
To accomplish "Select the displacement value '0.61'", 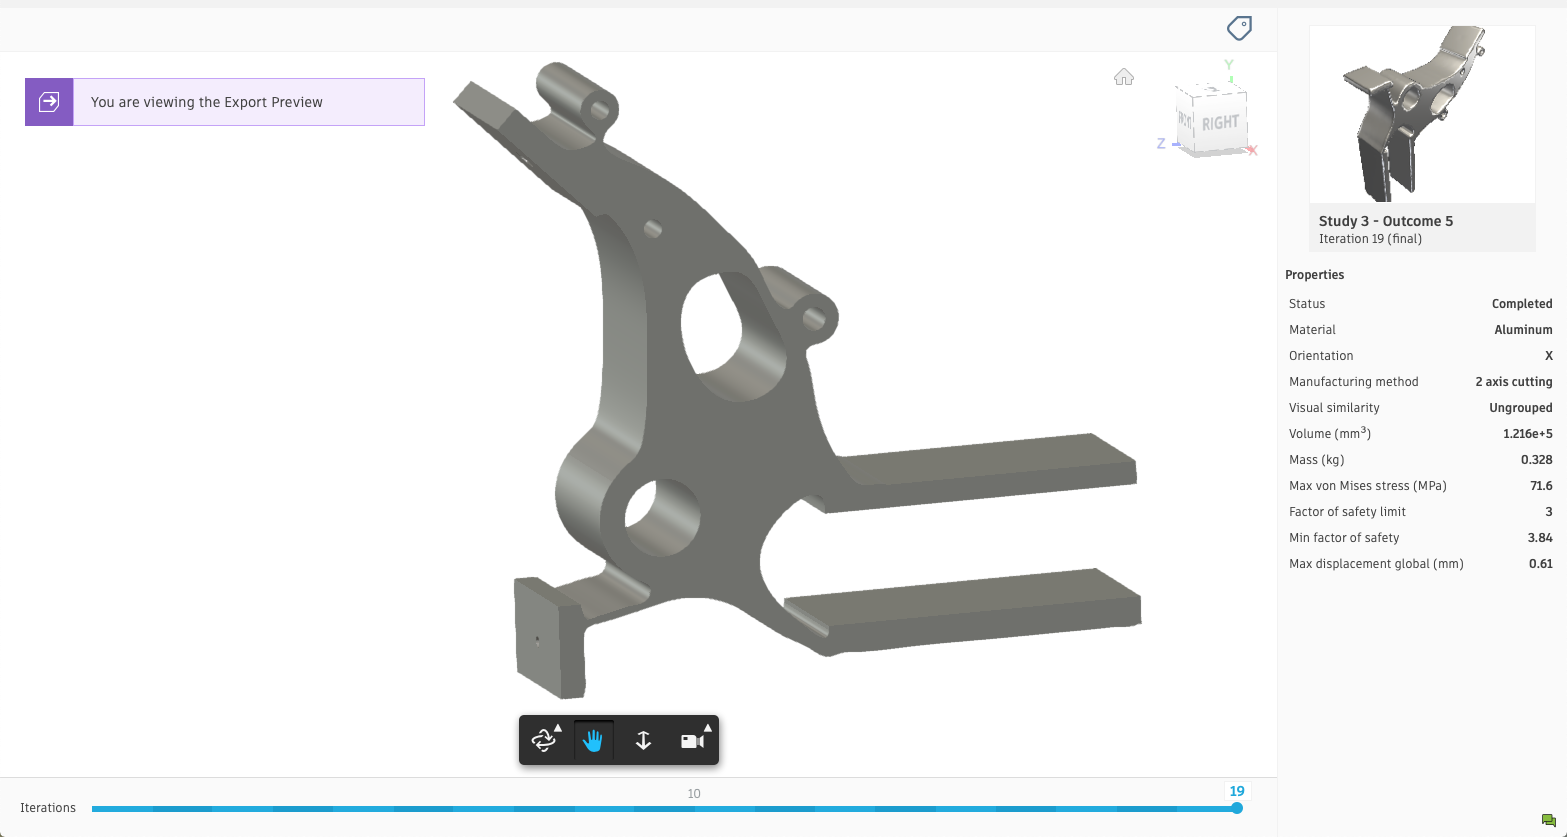I will (x=1541, y=564).
